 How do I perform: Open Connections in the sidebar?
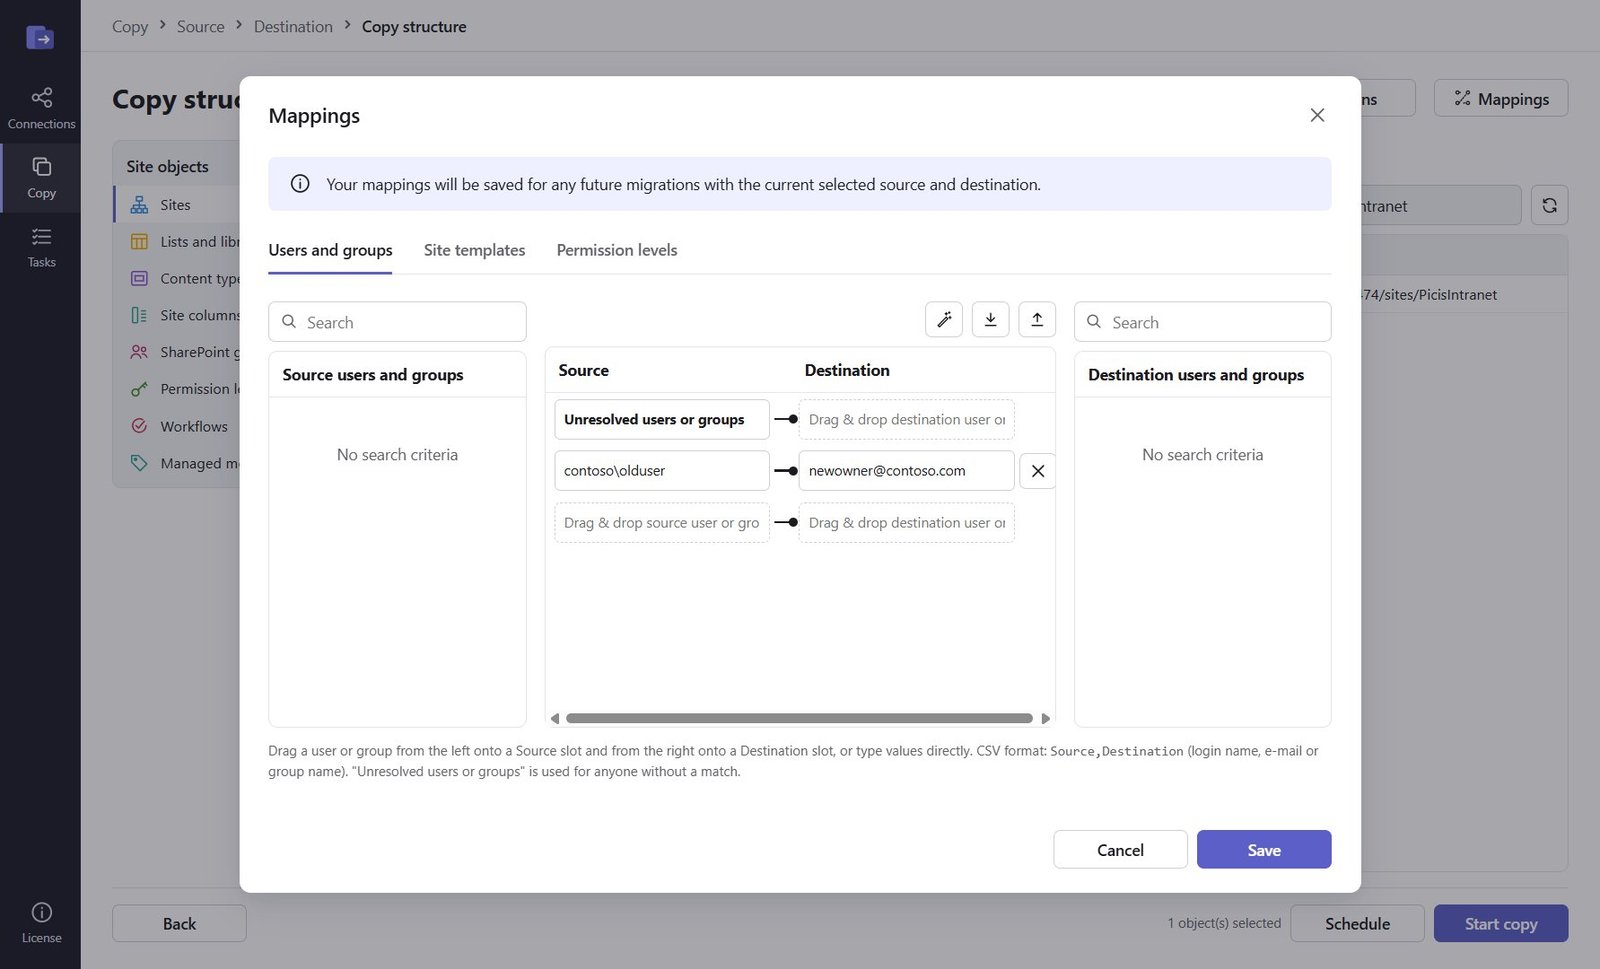click(x=41, y=108)
